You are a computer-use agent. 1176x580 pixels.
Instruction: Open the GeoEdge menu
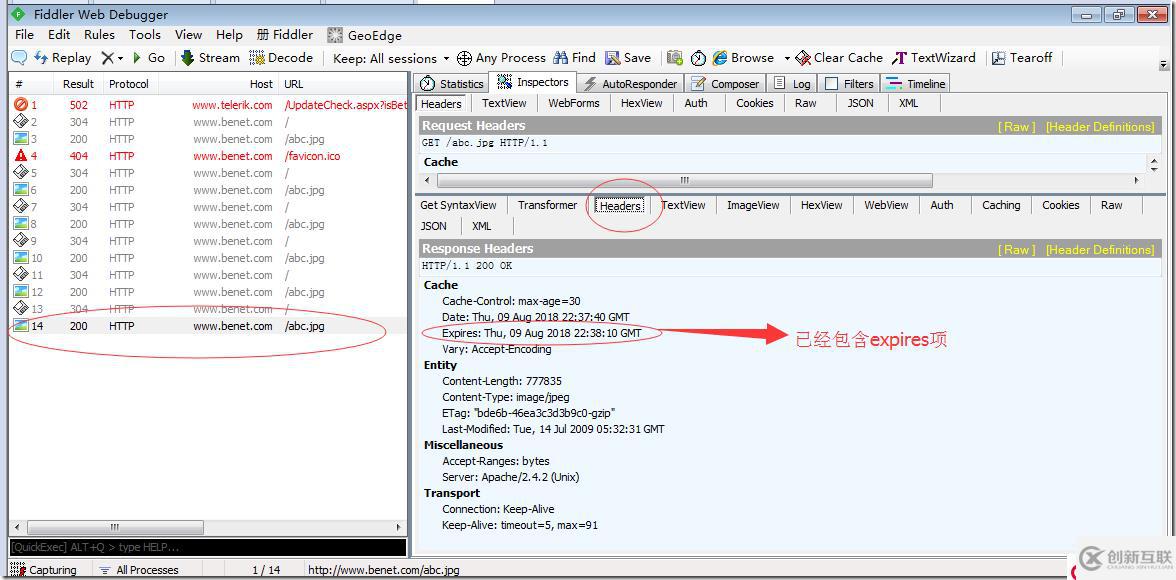(364, 35)
